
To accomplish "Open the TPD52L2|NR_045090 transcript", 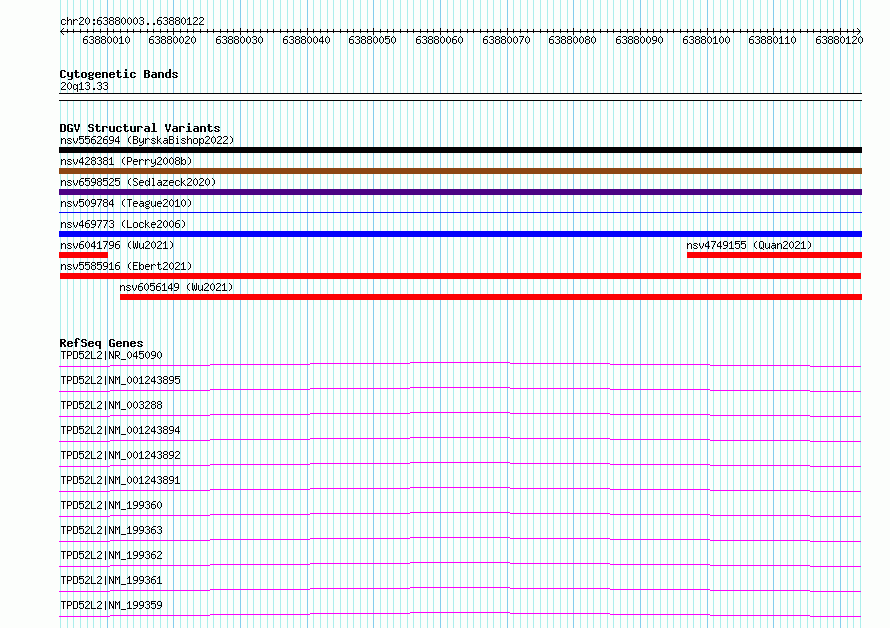I will pyautogui.click(x=111, y=355).
